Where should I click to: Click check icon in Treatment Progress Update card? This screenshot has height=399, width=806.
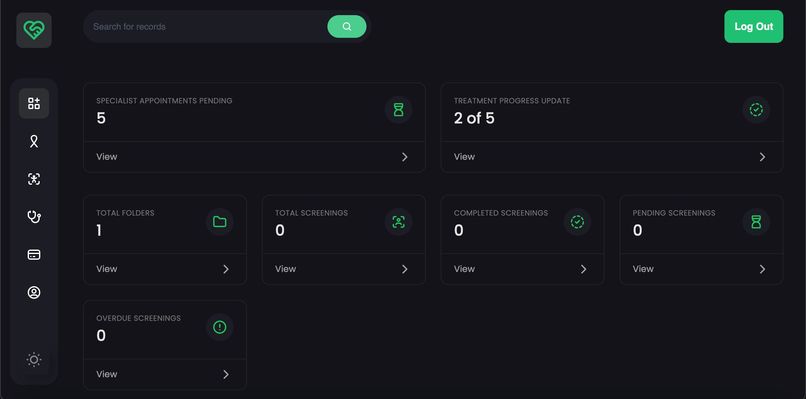[x=756, y=110]
